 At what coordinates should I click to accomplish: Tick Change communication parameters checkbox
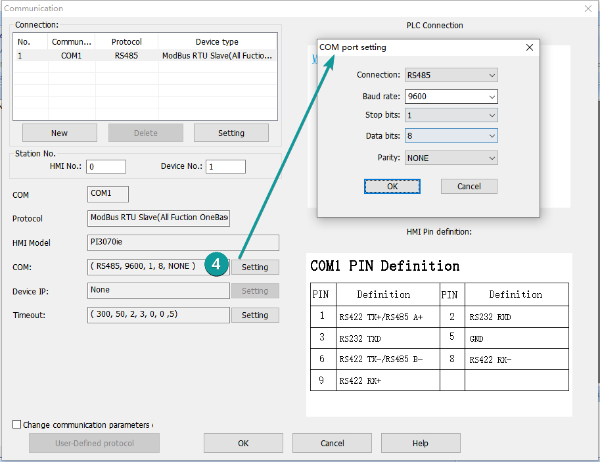point(16,424)
